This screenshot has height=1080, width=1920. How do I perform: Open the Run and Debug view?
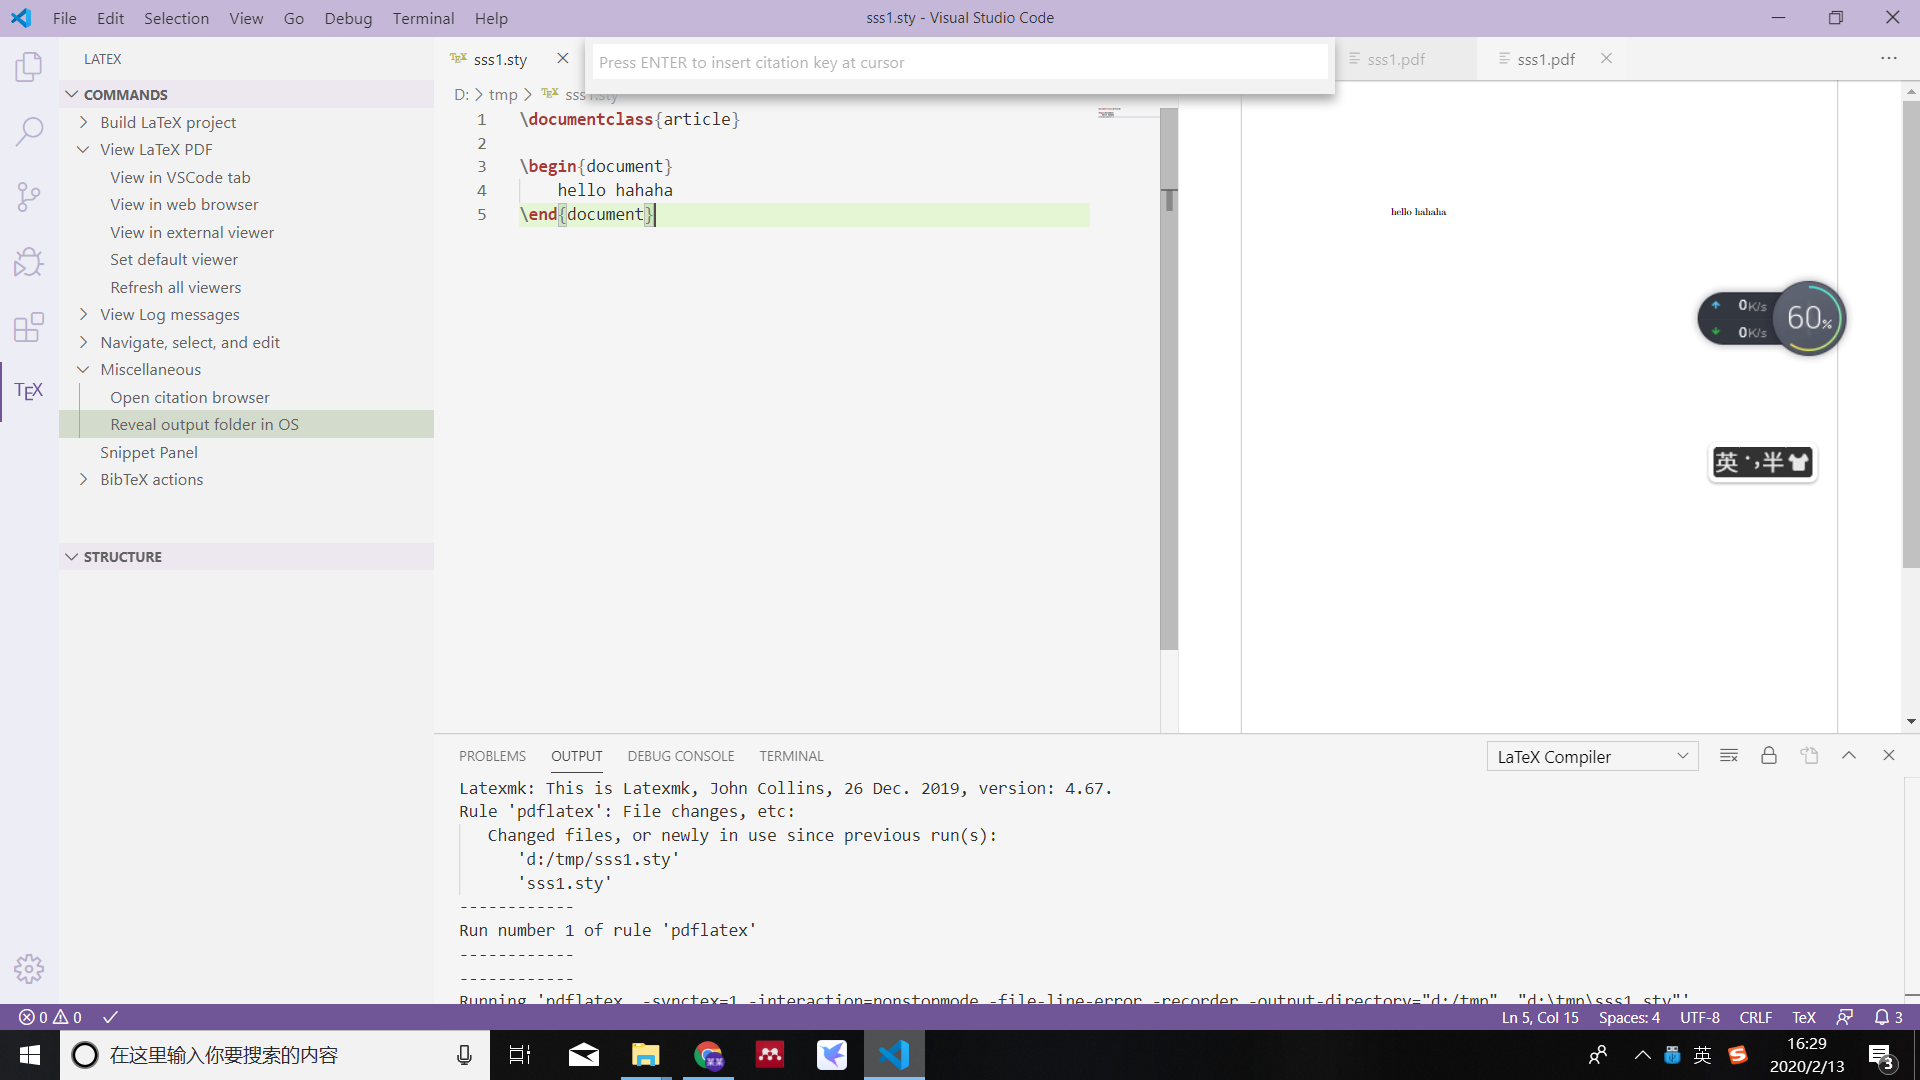coord(28,261)
